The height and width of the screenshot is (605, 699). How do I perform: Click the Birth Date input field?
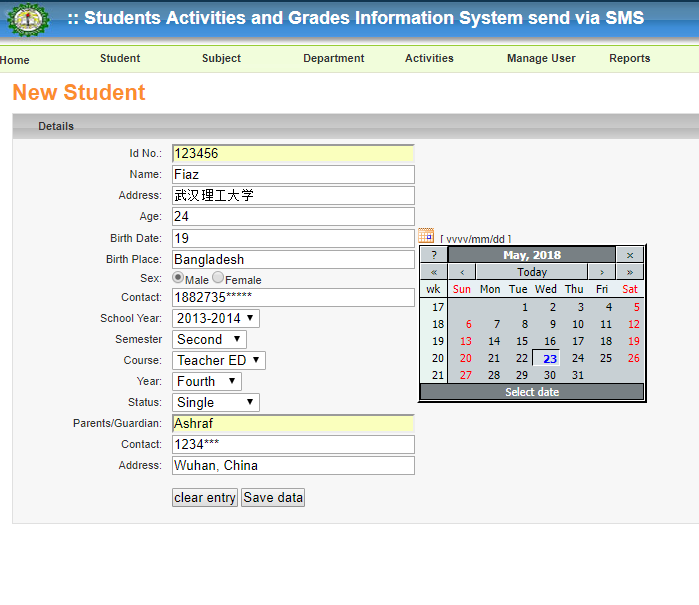pos(293,239)
